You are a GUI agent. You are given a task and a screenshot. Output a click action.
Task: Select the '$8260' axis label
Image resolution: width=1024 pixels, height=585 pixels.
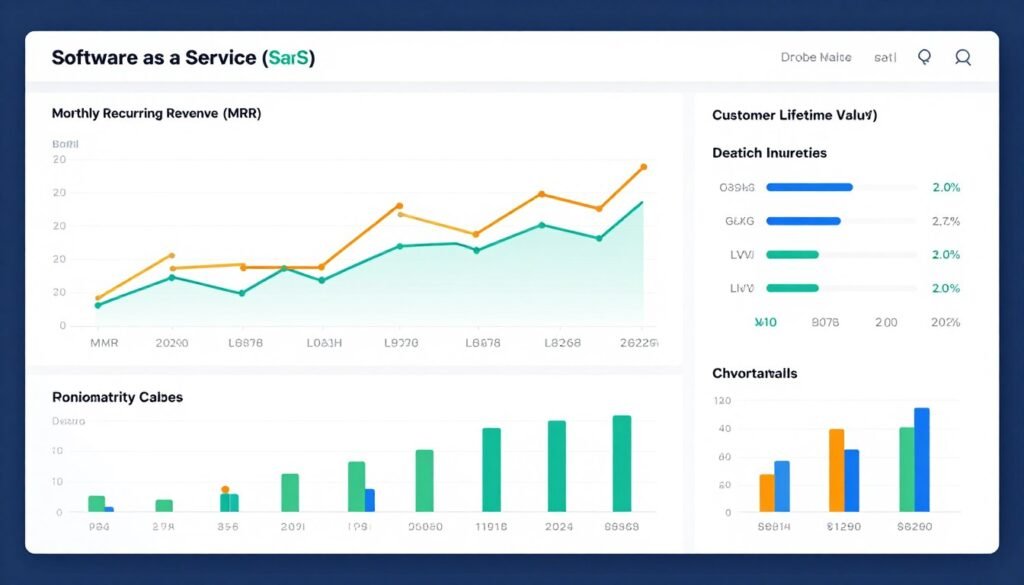point(914,527)
